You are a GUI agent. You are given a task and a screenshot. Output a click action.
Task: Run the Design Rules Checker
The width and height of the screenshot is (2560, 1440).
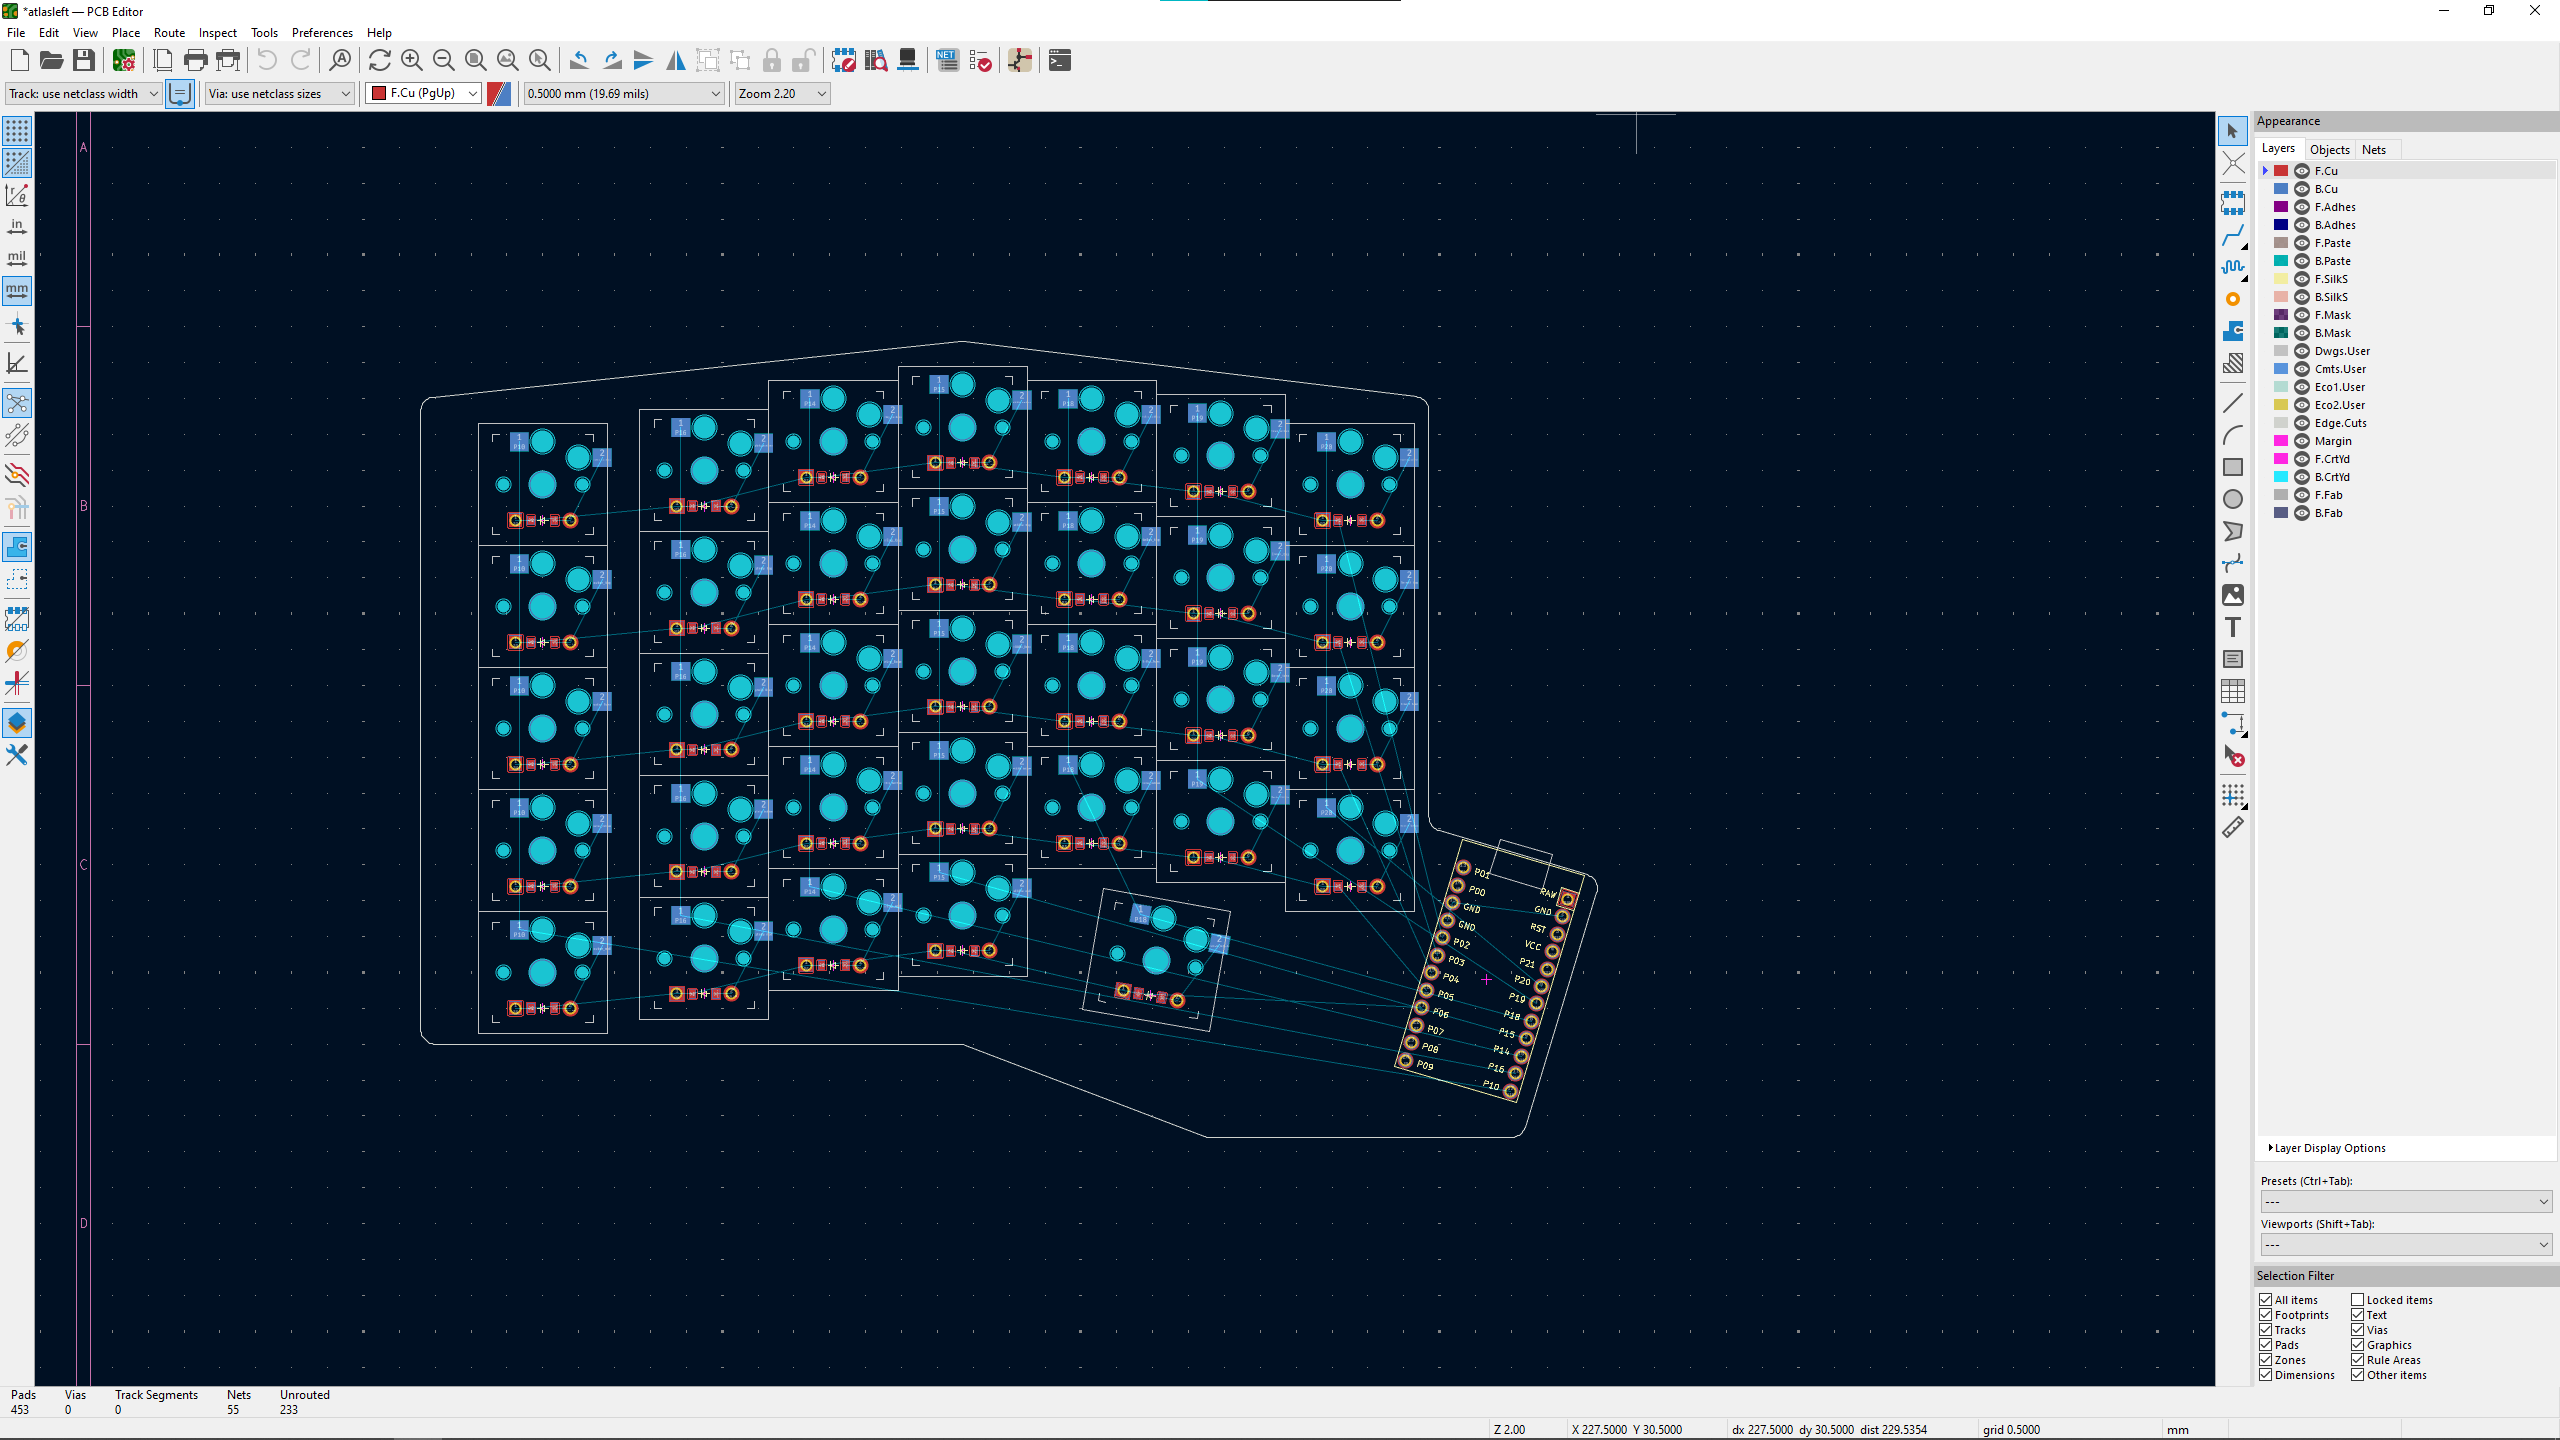coord(980,60)
